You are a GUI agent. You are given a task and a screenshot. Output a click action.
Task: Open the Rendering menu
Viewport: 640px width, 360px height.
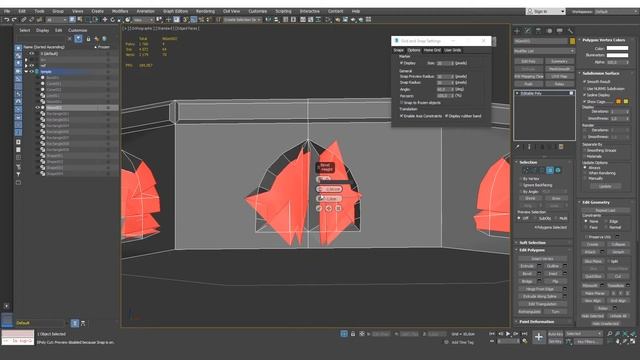pos(205,11)
